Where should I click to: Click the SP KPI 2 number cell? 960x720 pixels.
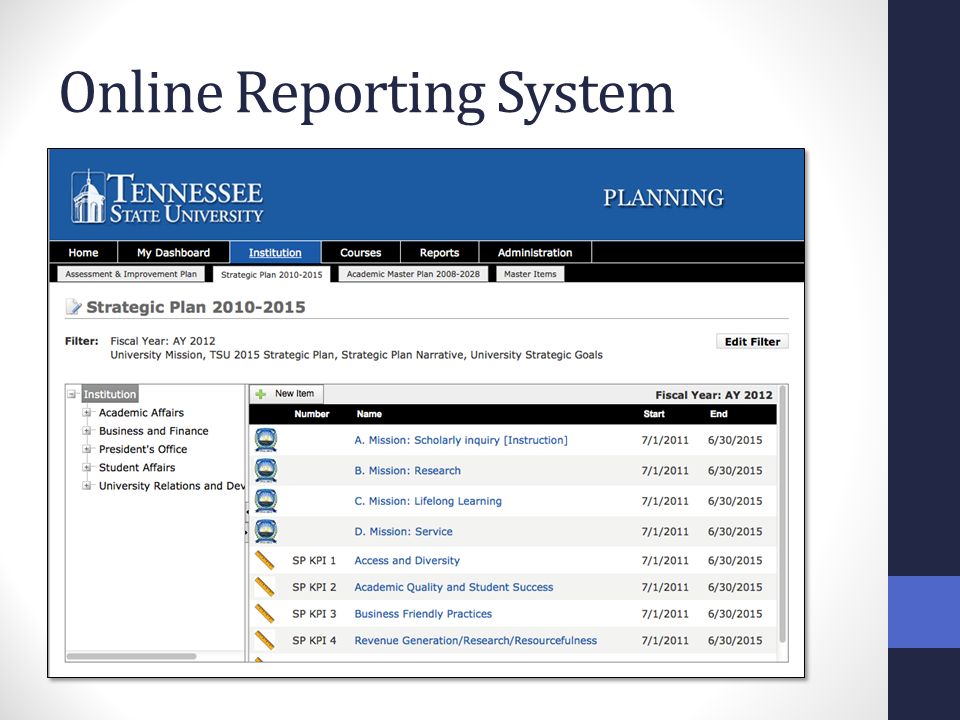pyautogui.click(x=314, y=587)
